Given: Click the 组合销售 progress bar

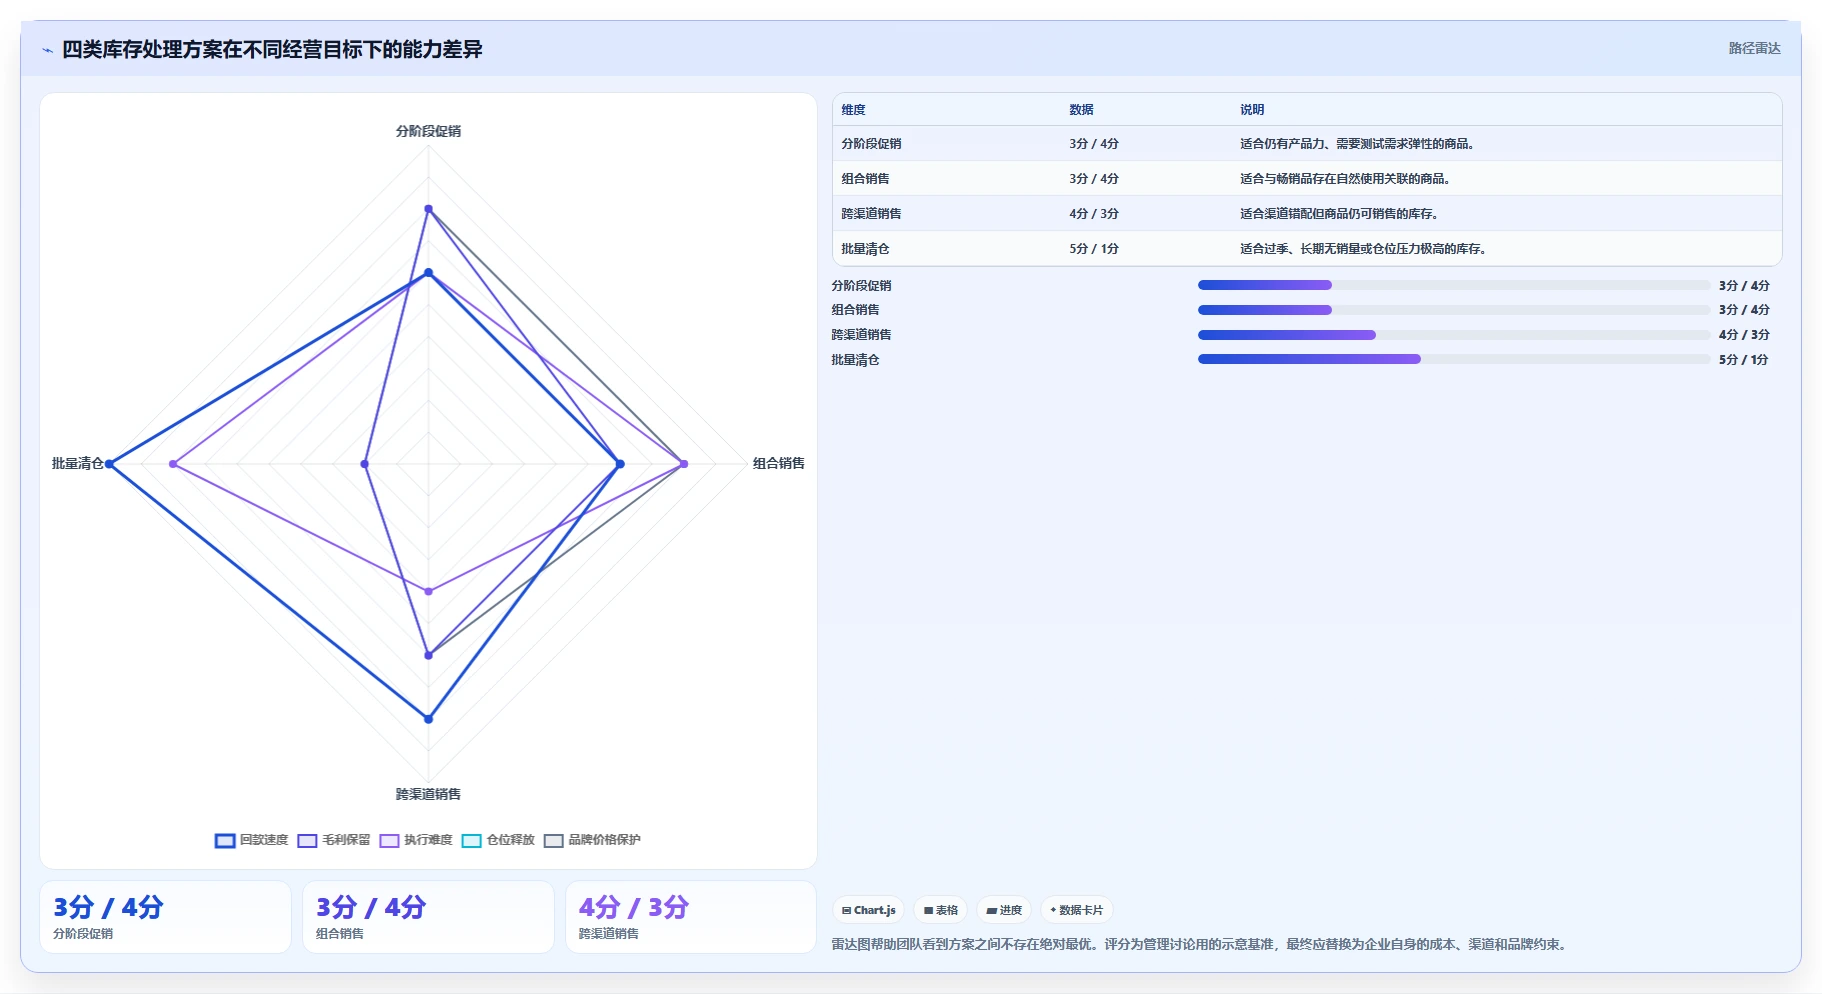Looking at the screenshot, I should coord(1454,310).
